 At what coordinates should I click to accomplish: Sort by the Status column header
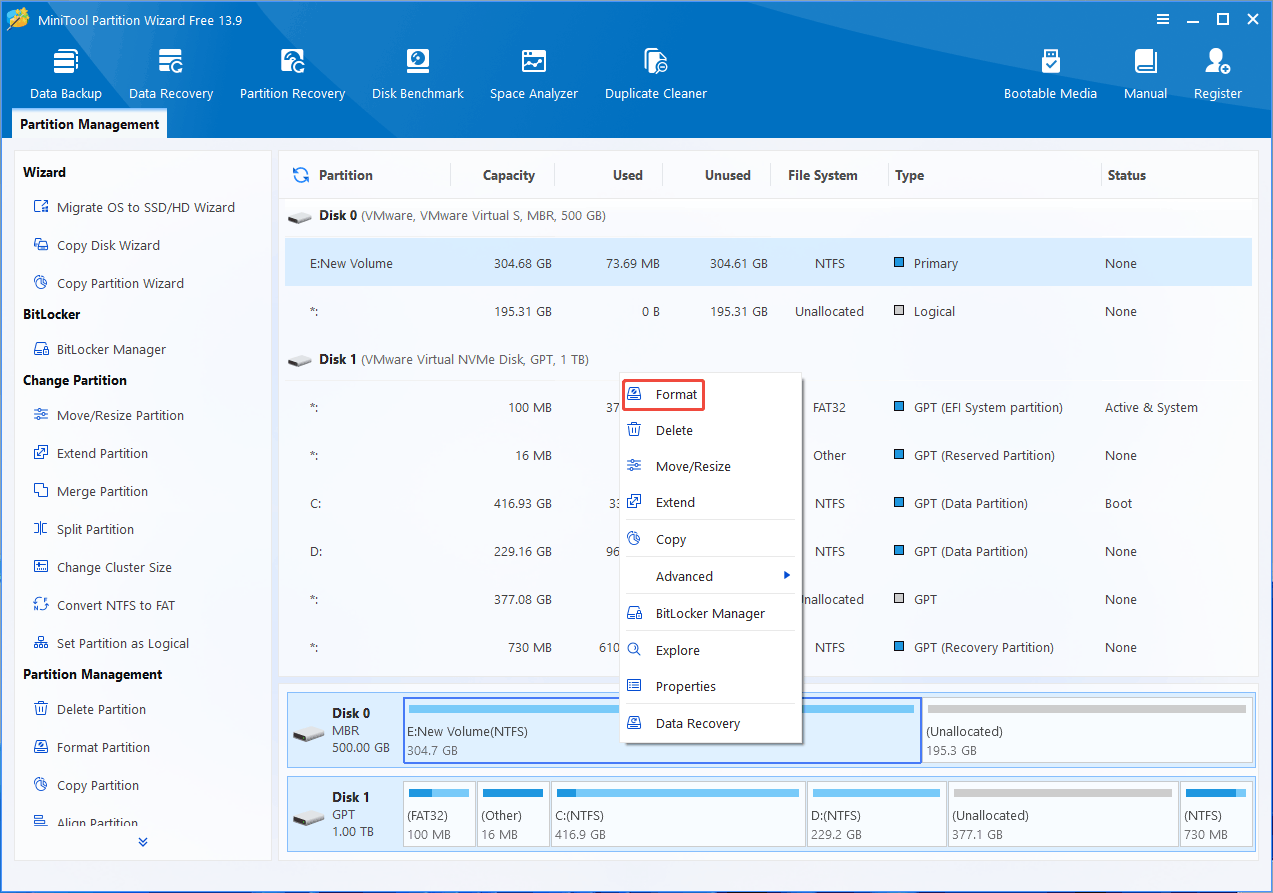pyautogui.click(x=1127, y=175)
